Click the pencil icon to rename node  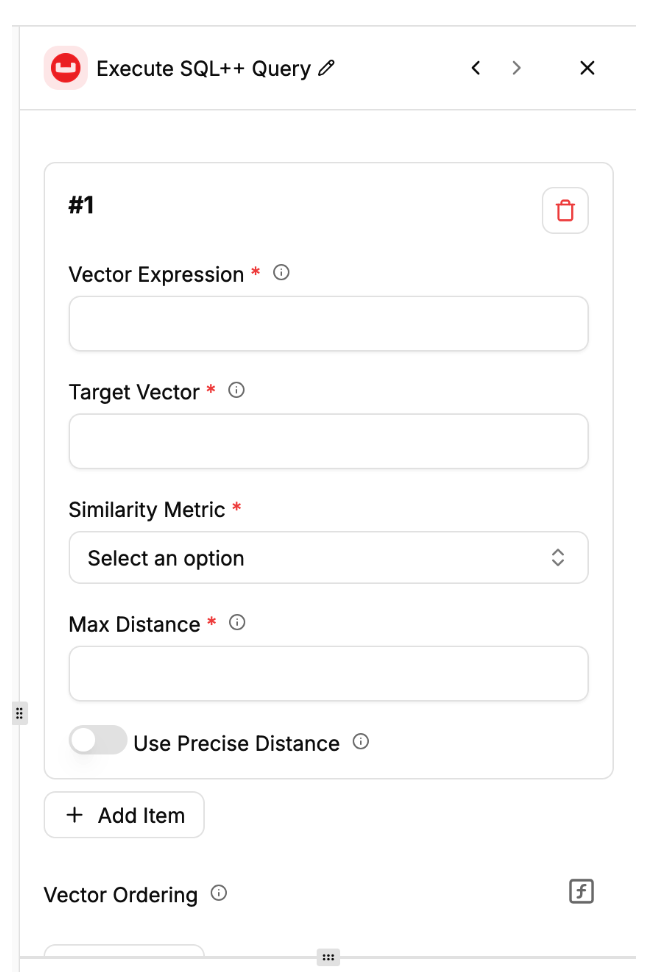pyautogui.click(x=327, y=68)
